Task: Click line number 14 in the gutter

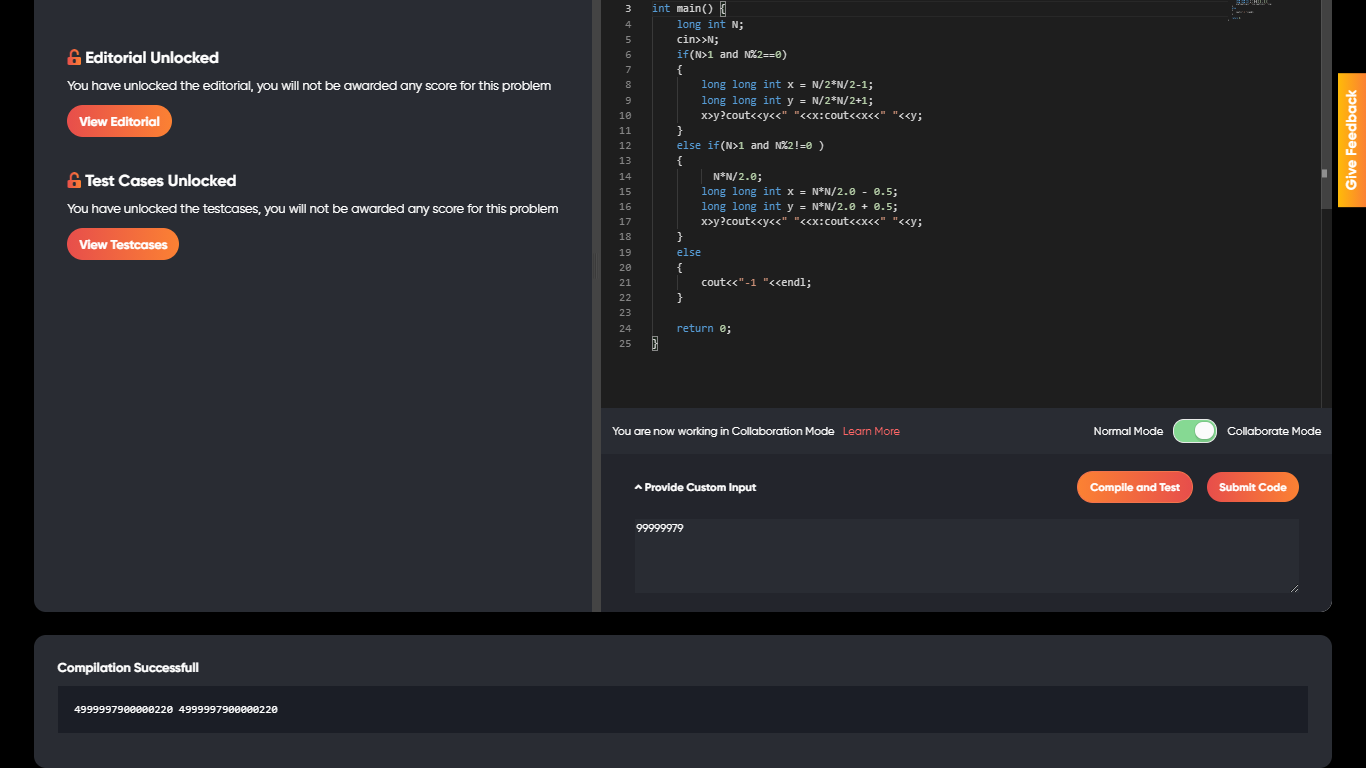Action: (x=625, y=176)
